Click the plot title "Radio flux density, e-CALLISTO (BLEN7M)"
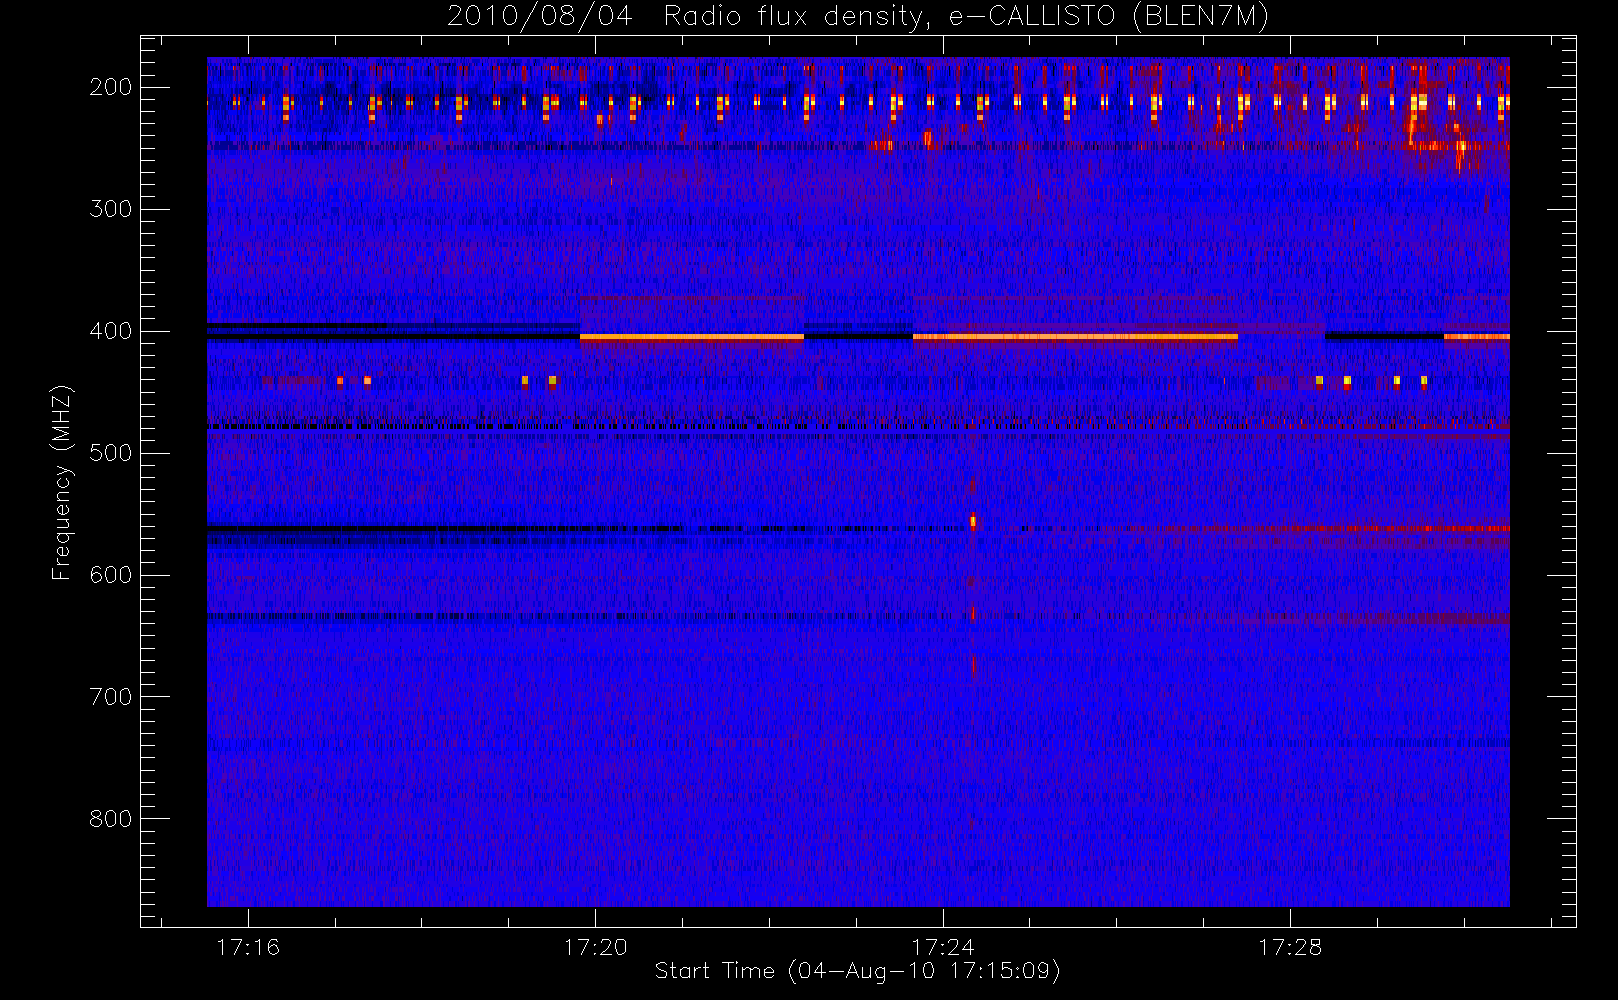This screenshot has height=1000, width=1618. coord(967,17)
